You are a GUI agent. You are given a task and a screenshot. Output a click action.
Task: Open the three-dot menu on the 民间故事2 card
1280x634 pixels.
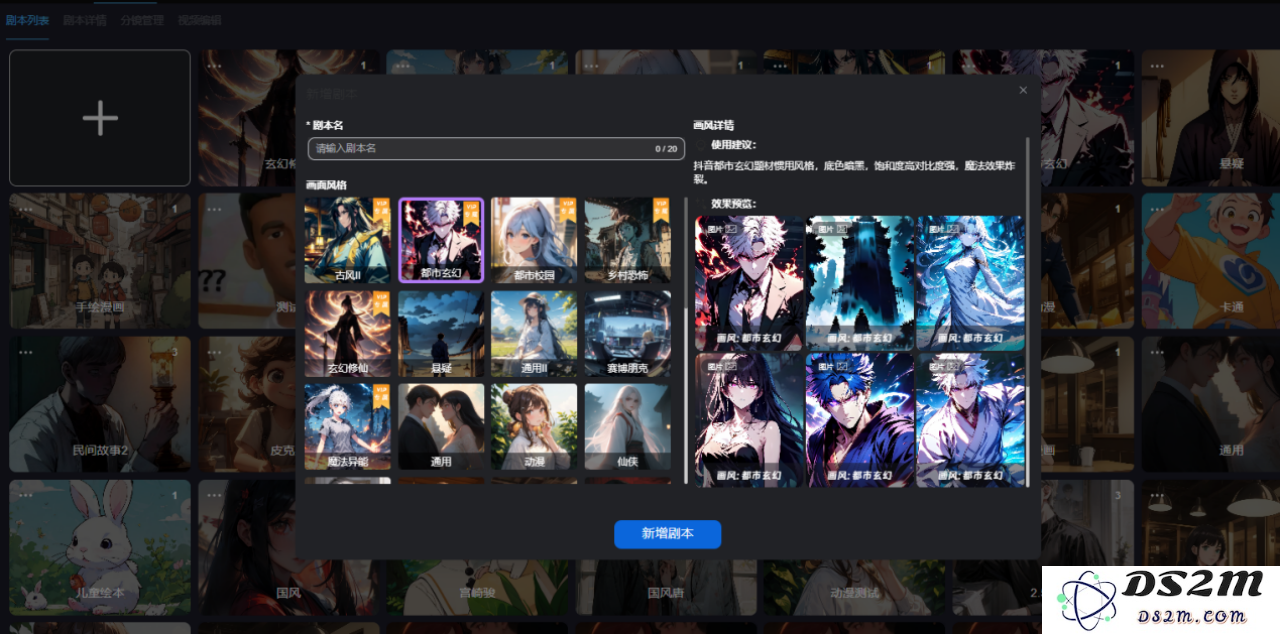pyautogui.click(x=25, y=353)
